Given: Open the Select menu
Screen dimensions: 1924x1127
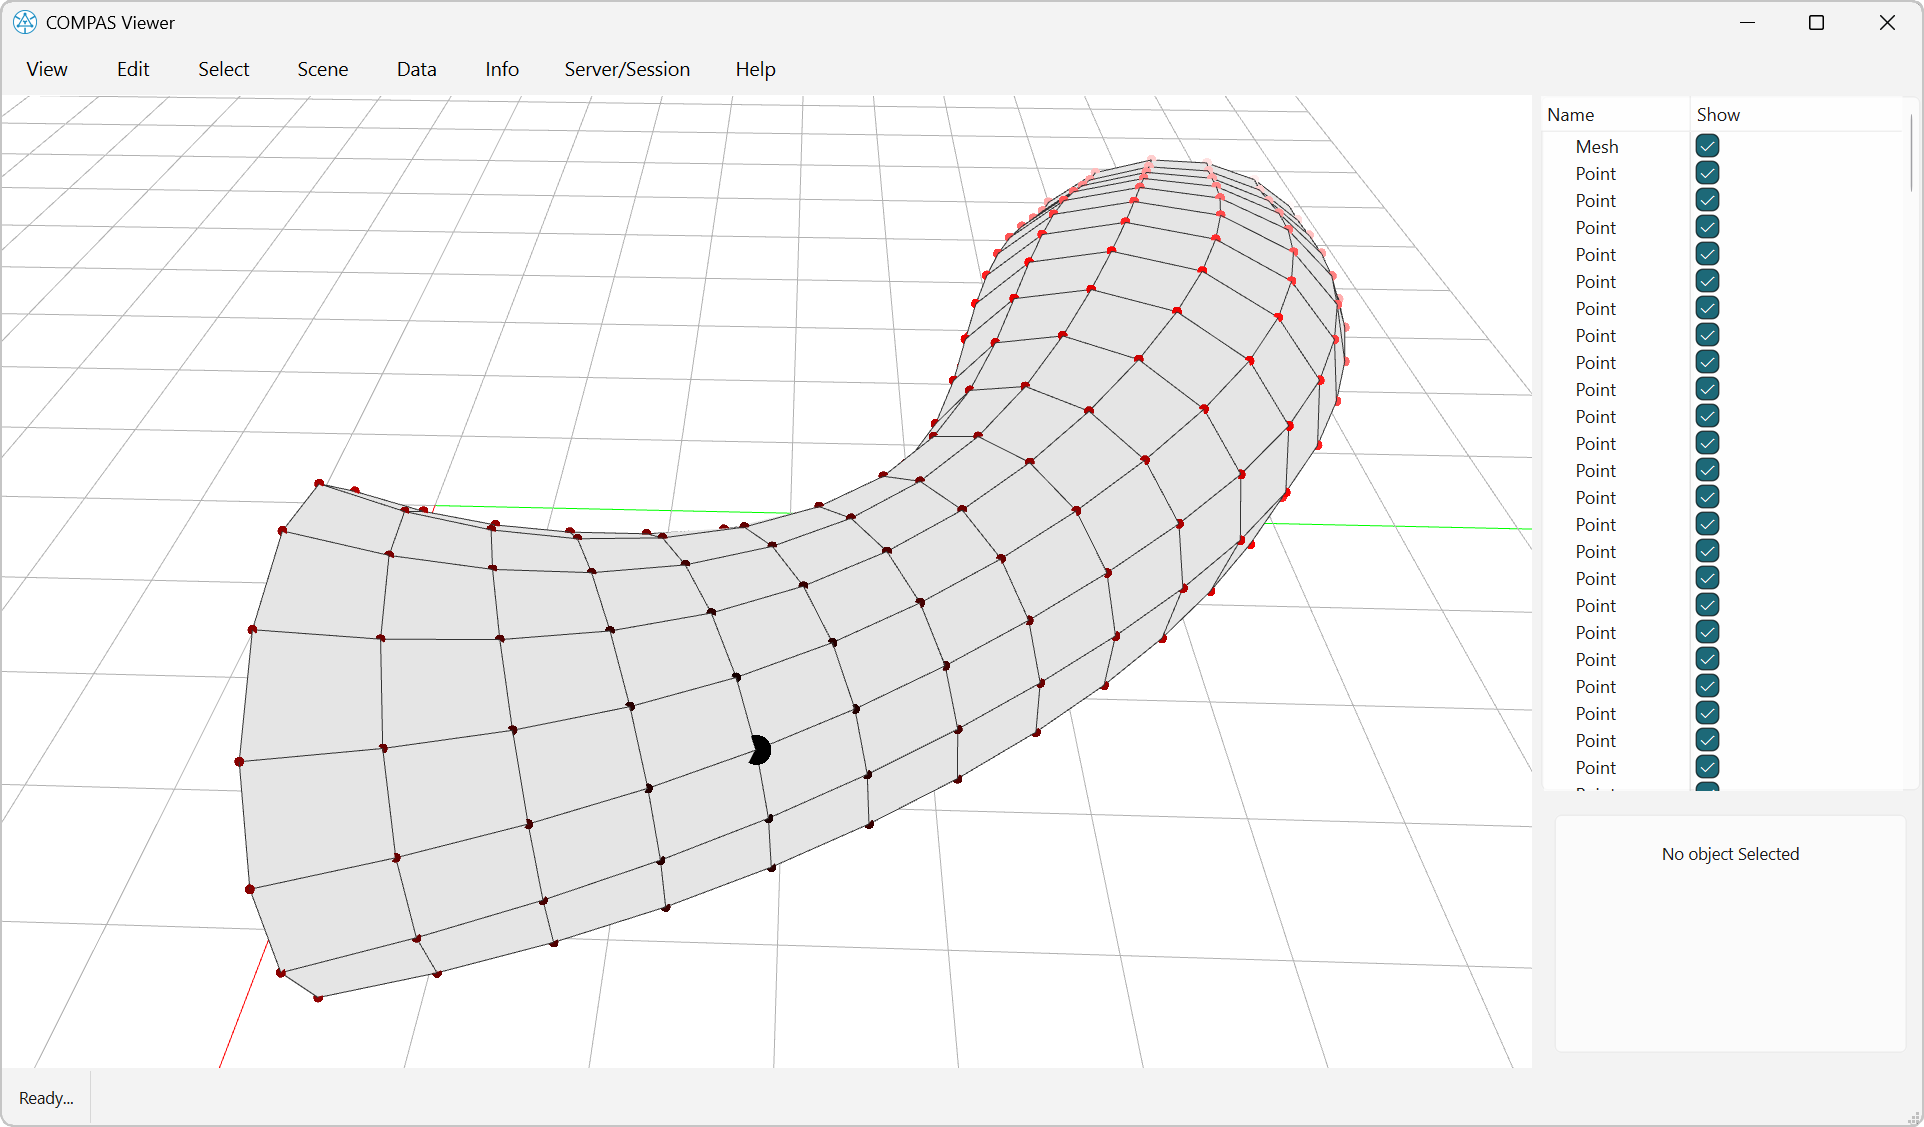Looking at the screenshot, I should [223, 69].
